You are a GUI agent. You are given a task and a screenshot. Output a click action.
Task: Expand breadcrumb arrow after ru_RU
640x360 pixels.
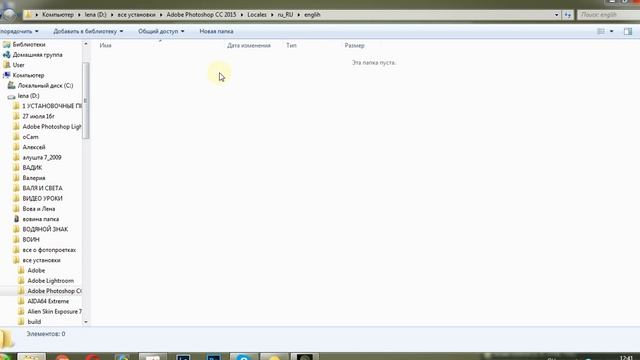pos(299,15)
